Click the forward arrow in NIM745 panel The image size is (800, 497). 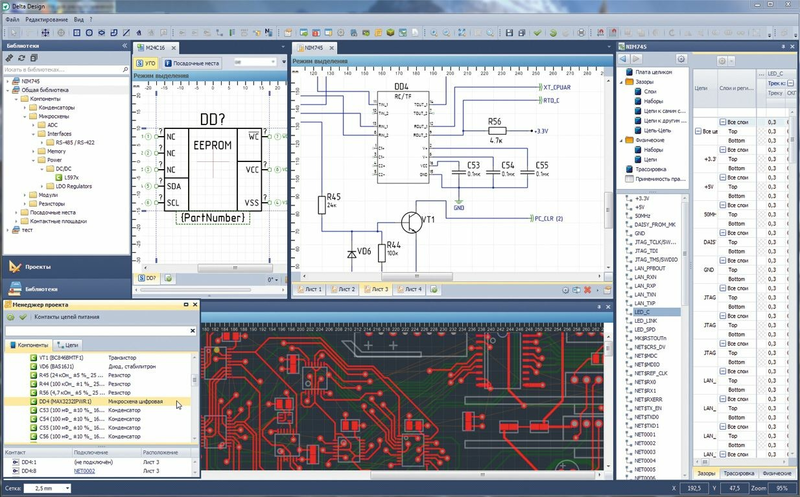click(636, 59)
